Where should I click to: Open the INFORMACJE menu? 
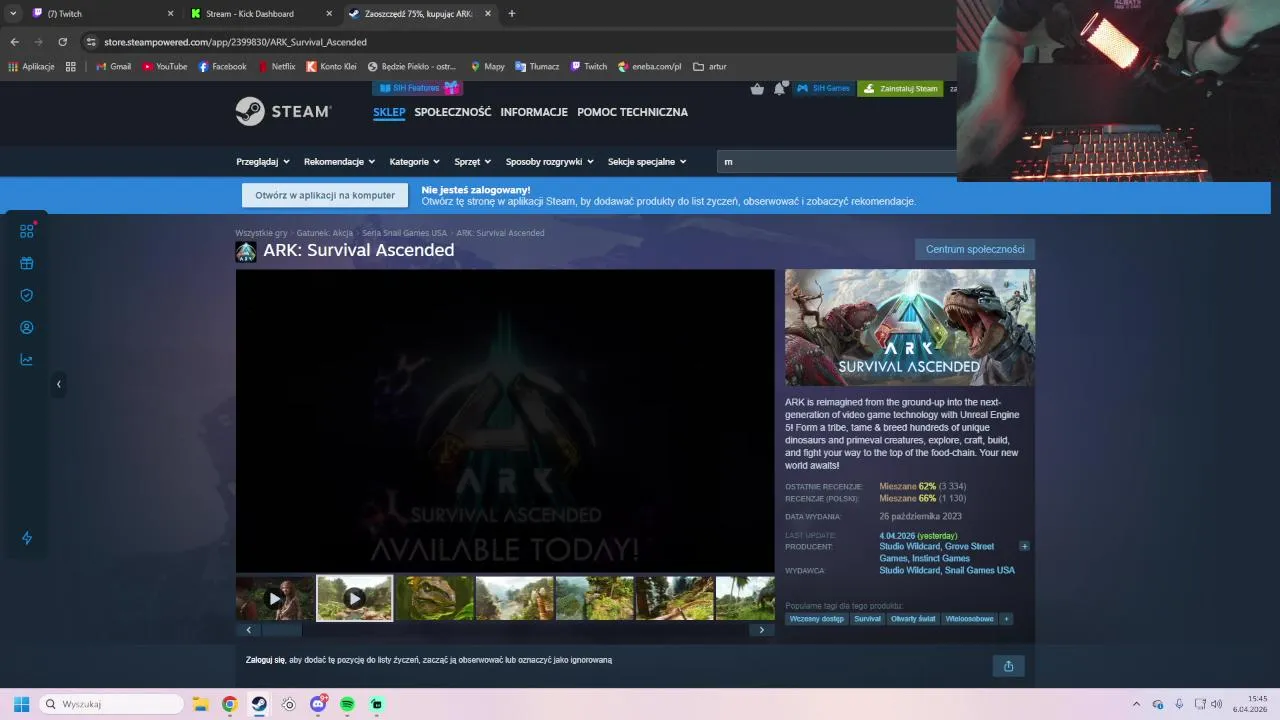click(534, 112)
